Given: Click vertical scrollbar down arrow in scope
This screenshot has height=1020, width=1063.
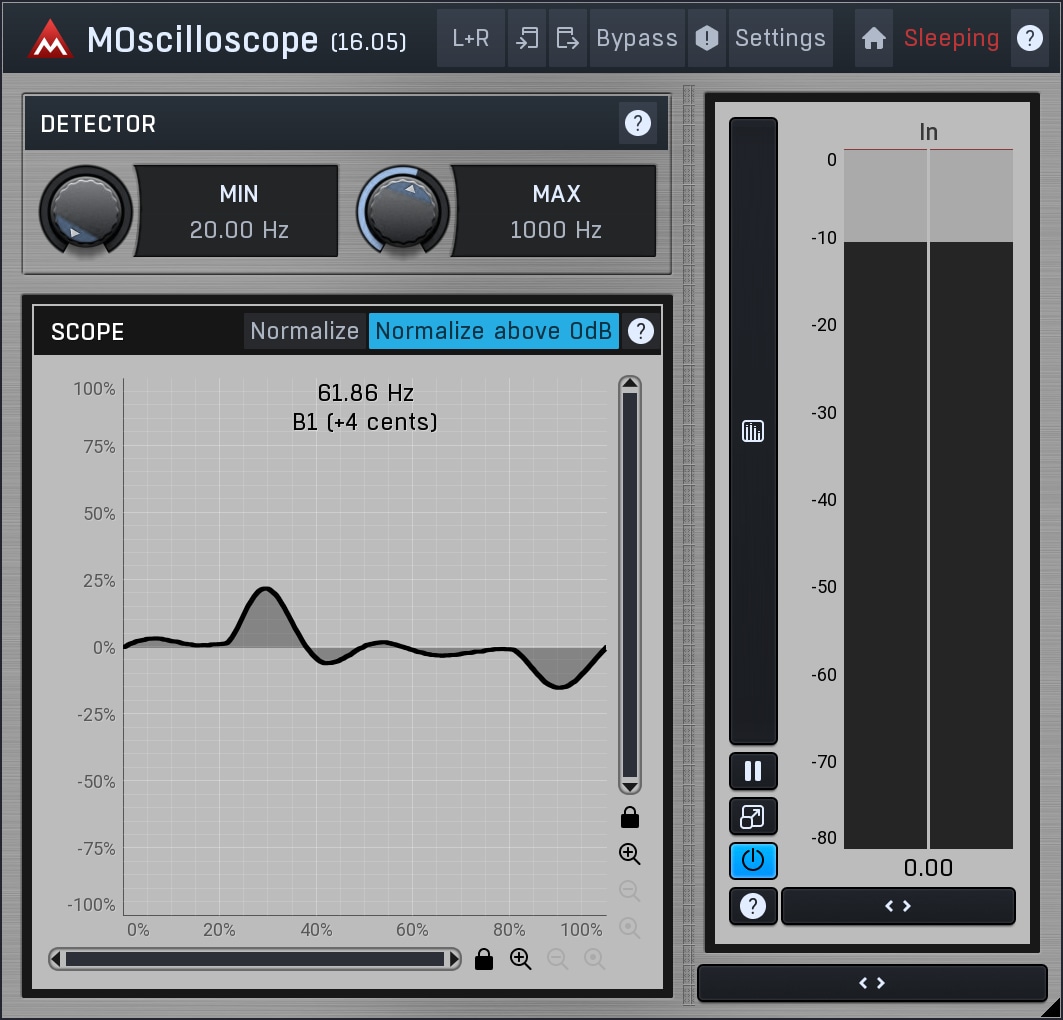Looking at the screenshot, I should click(x=630, y=786).
